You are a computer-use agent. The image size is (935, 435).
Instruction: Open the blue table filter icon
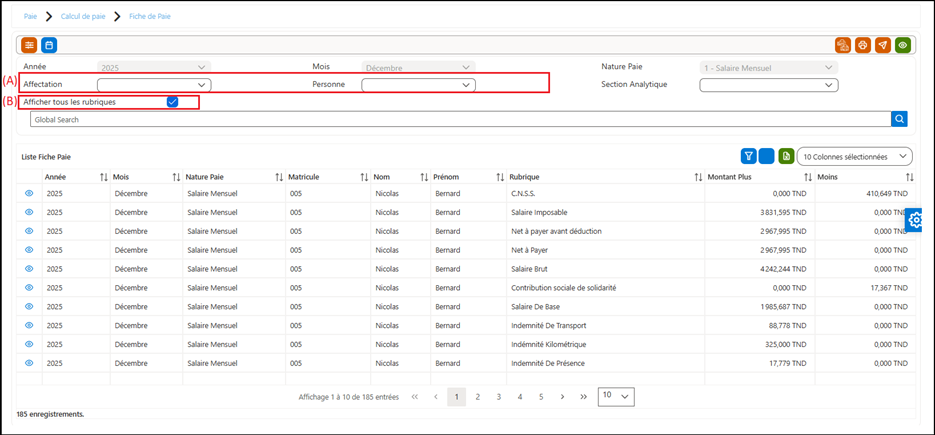[748, 156]
